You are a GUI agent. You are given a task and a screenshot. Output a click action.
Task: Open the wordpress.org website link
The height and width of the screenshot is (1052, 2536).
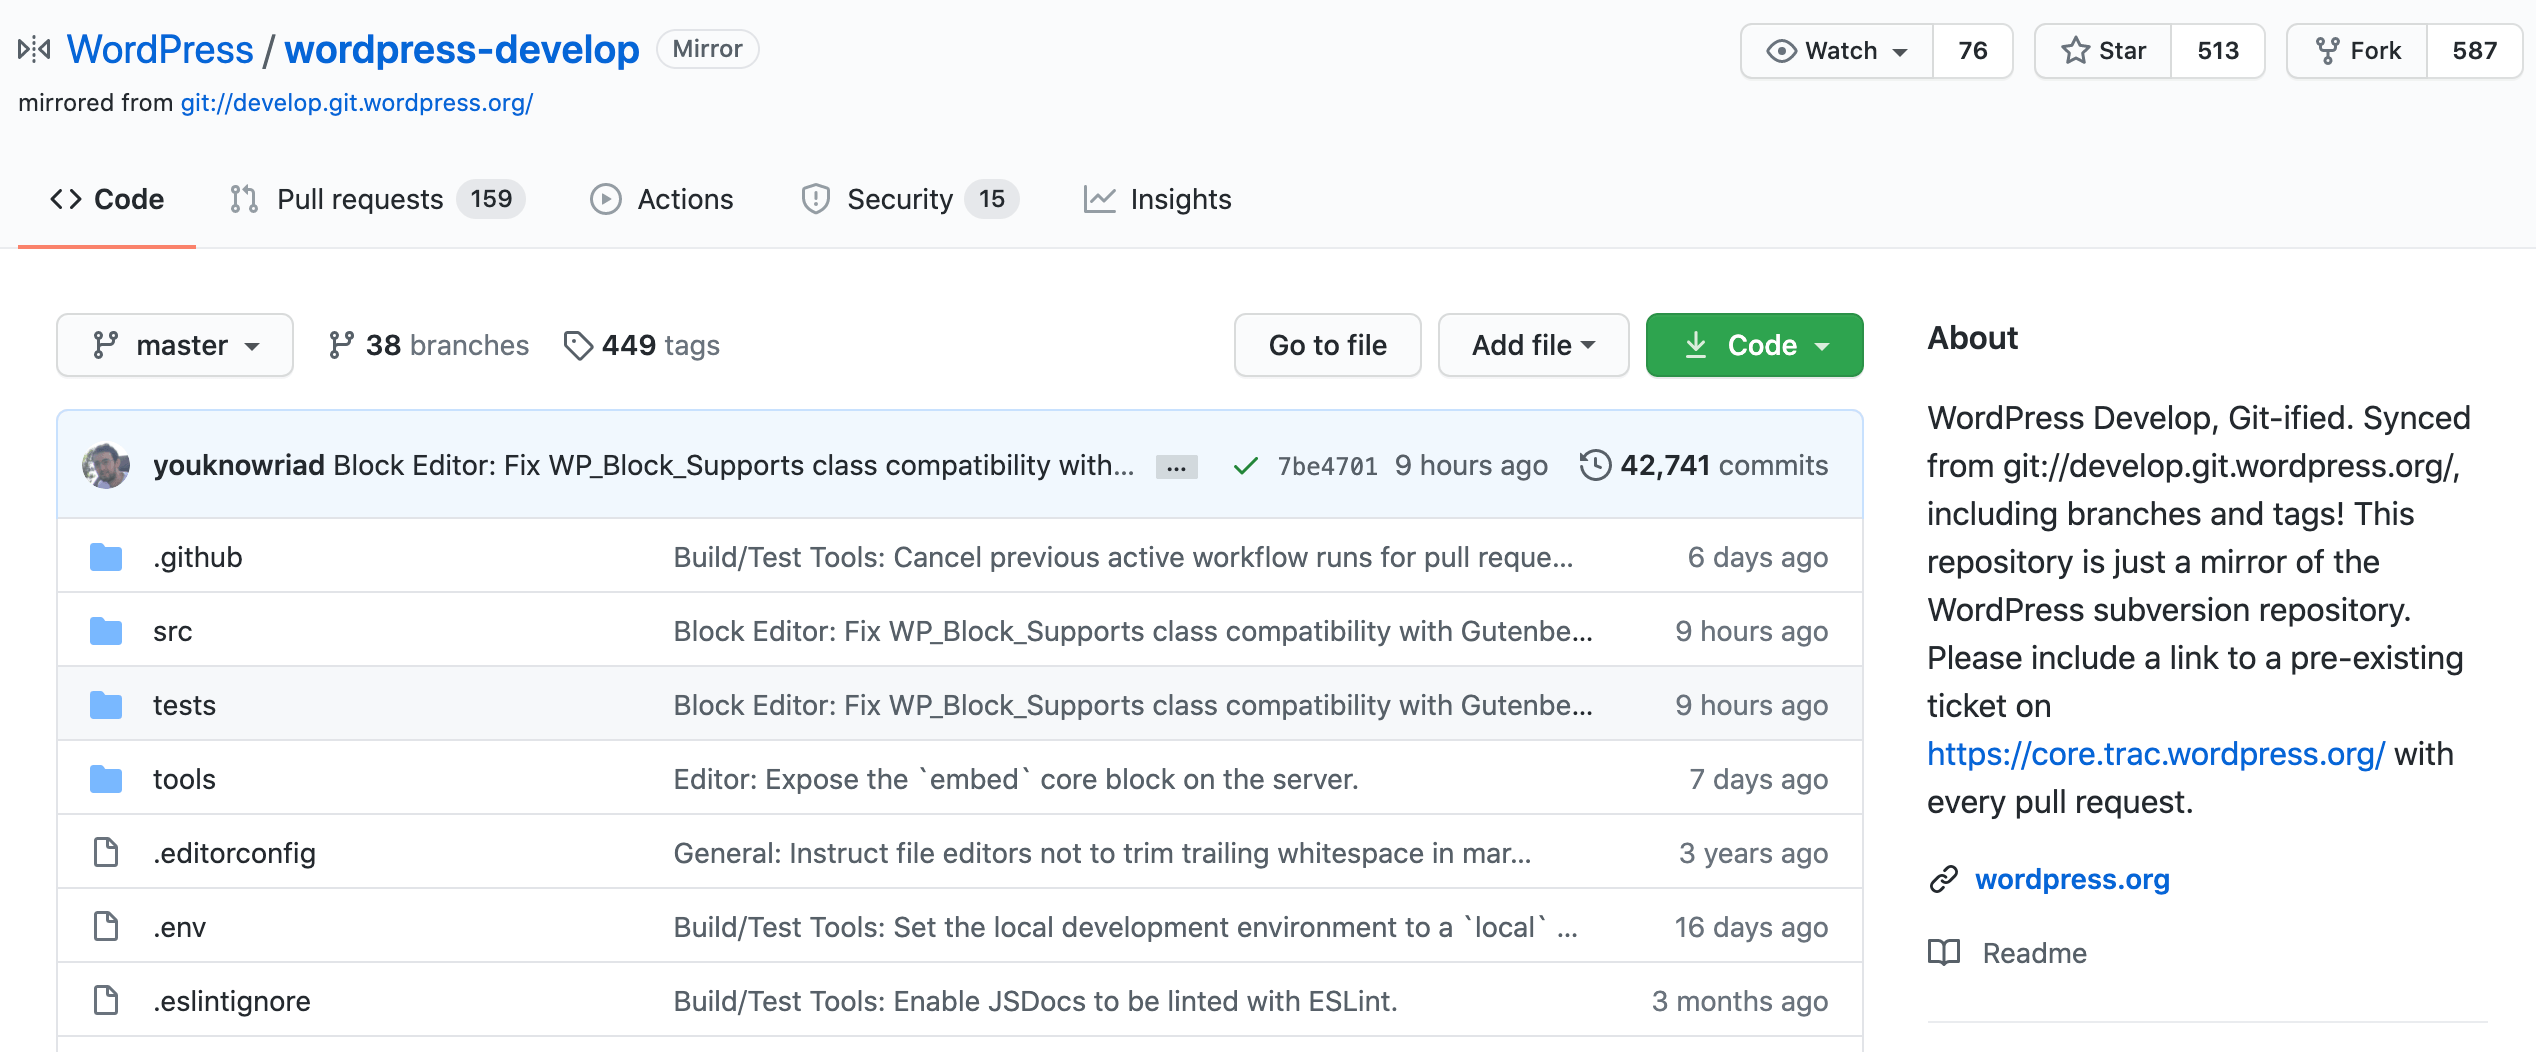click(x=2072, y=879)
